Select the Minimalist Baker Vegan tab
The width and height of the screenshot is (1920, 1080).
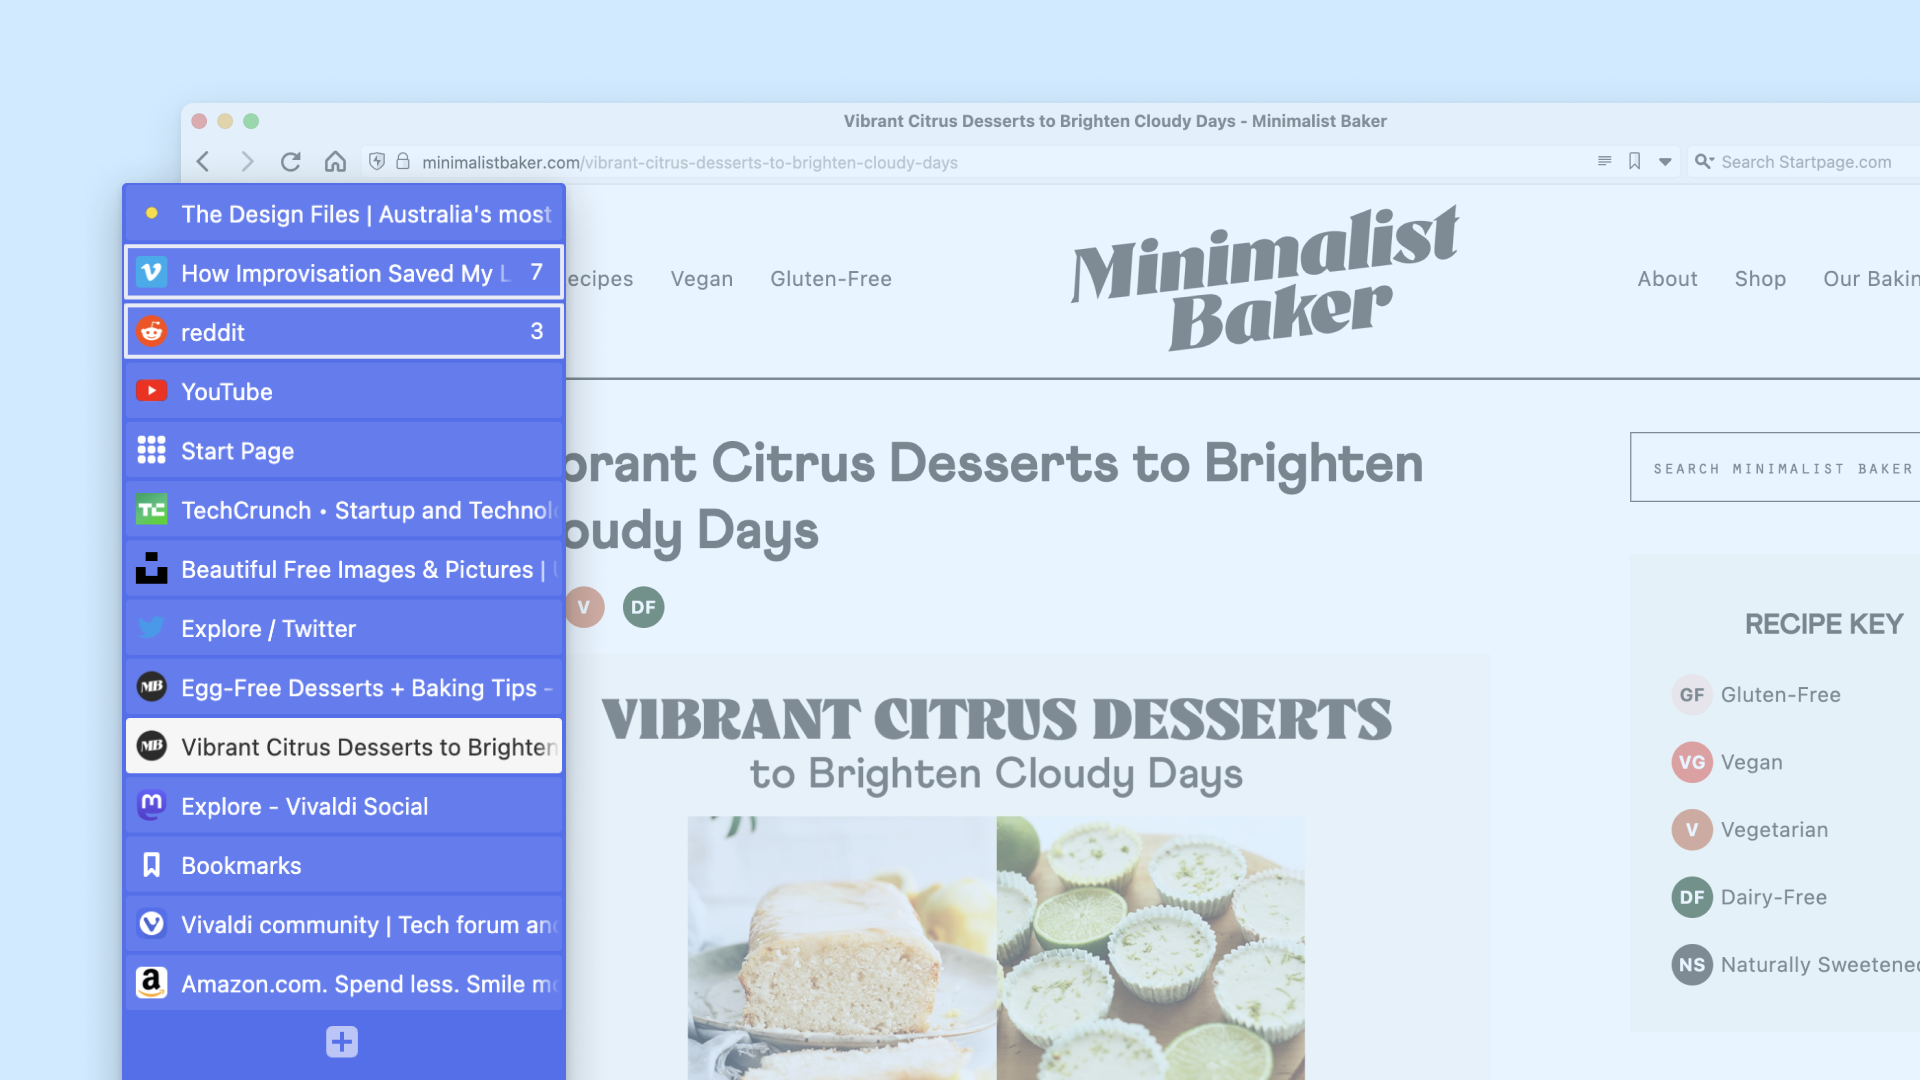702,278
